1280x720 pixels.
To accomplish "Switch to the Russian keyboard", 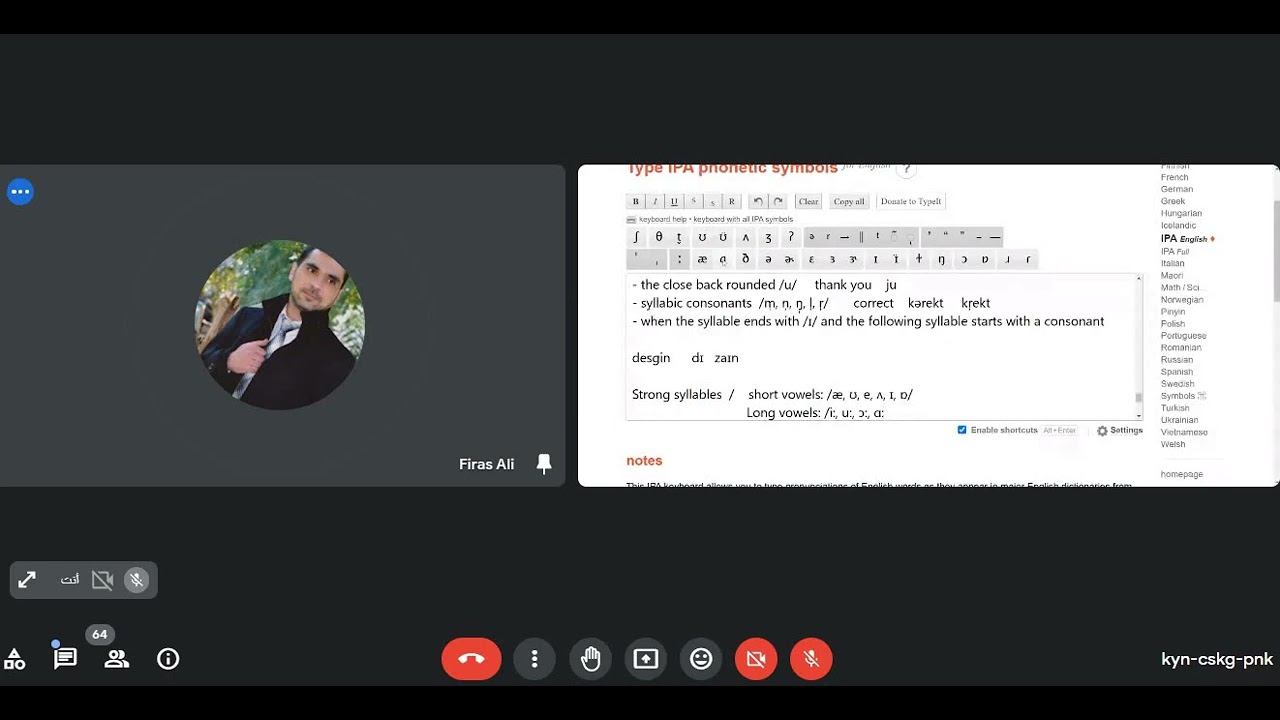I will 1177,360.
